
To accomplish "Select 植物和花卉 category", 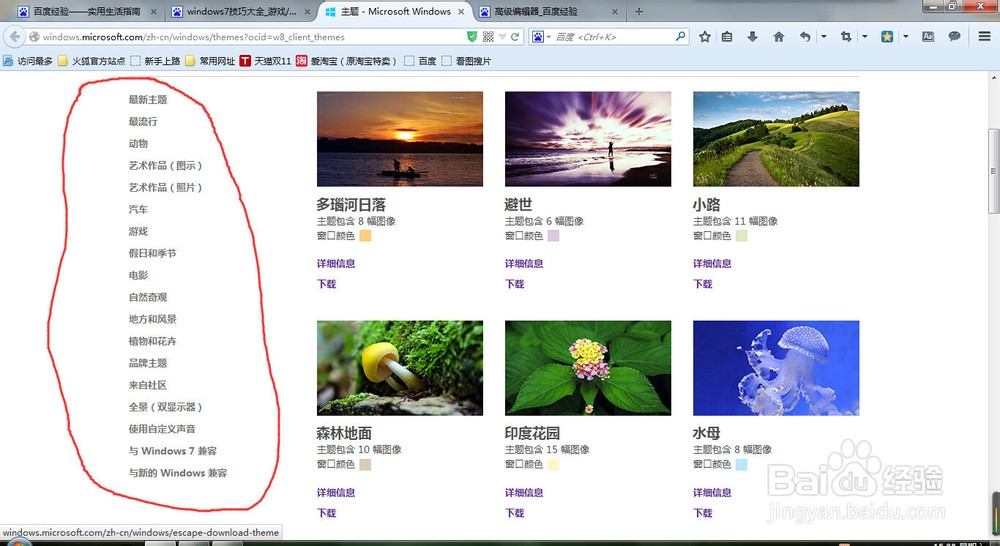I will click(x=152, y=341).
